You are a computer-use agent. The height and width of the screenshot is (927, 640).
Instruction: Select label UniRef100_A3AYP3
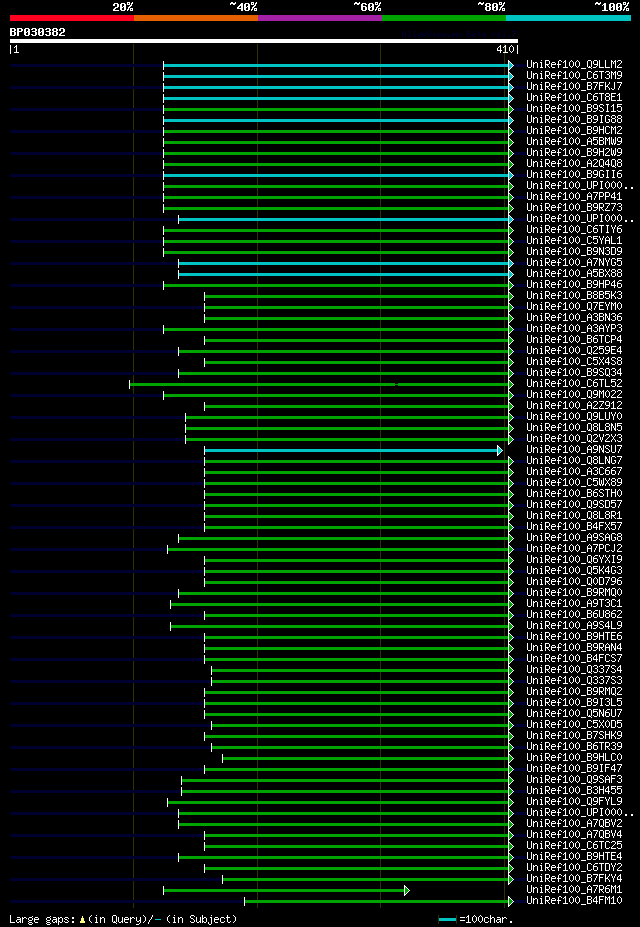(574, 329)
